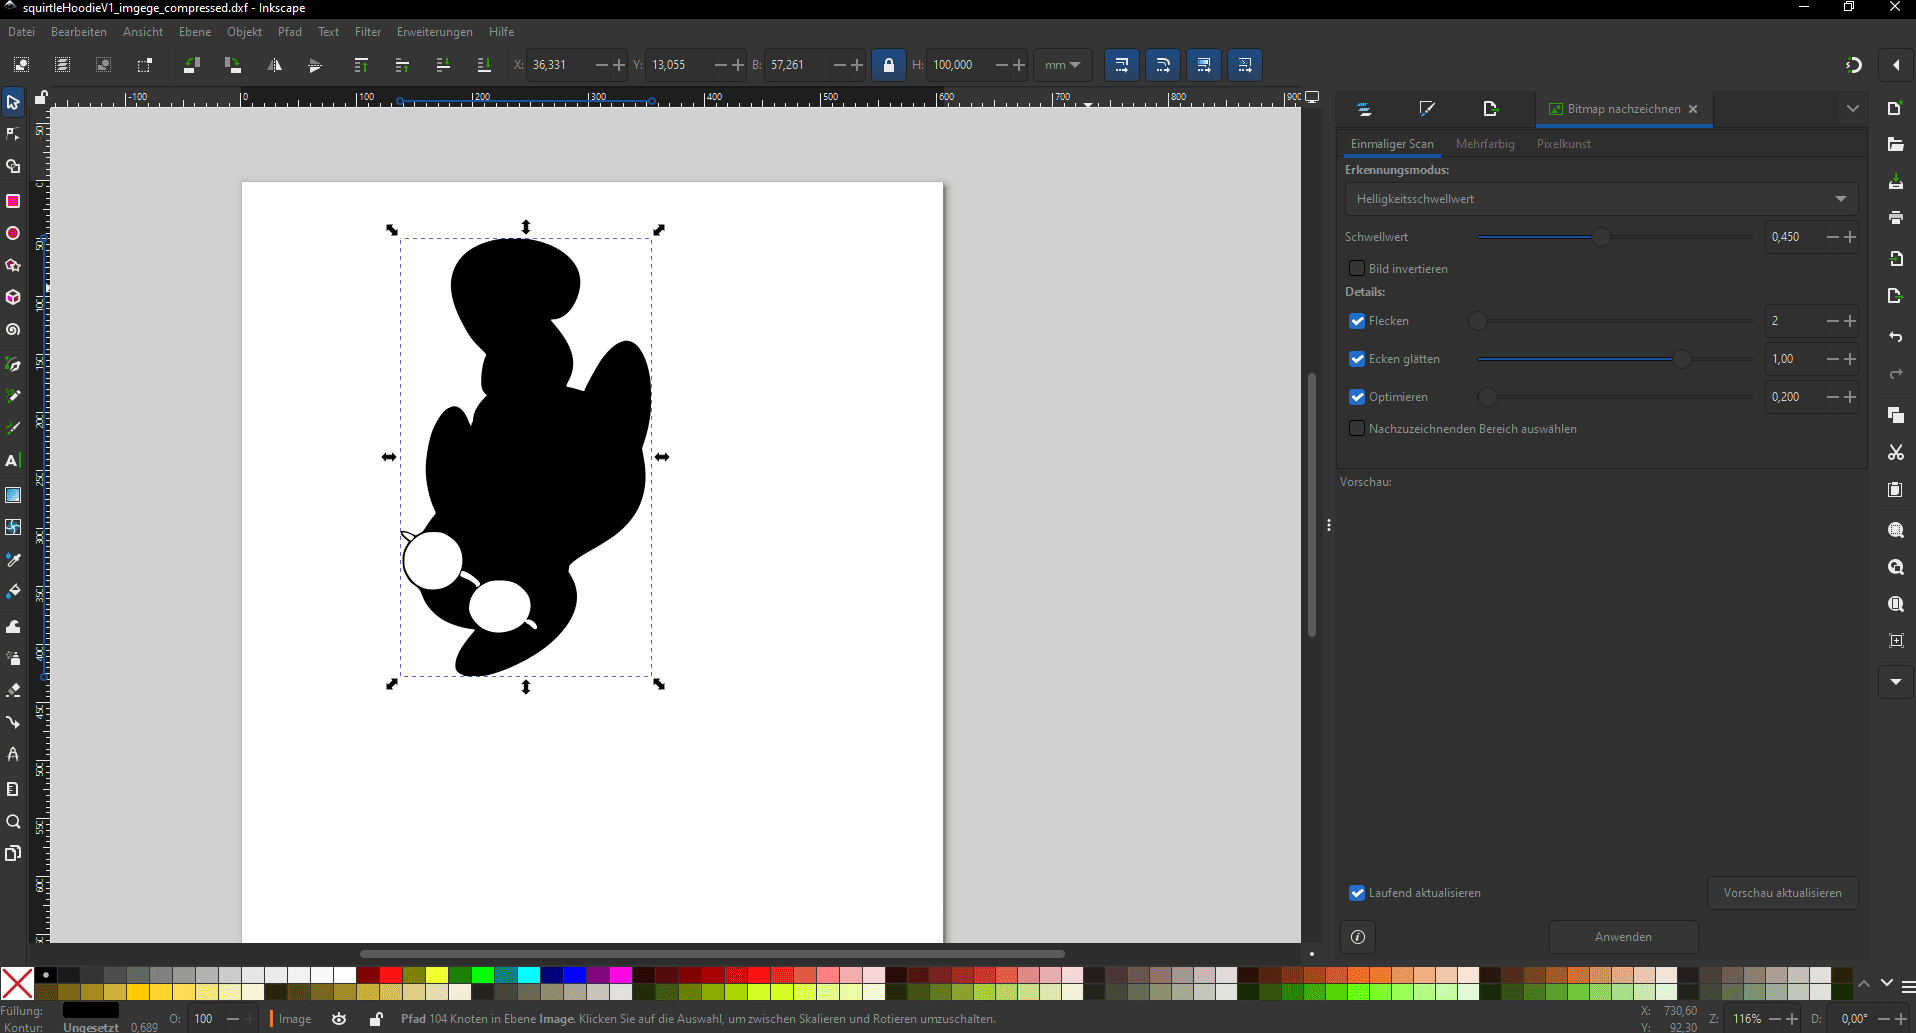Viewport: 1916px width, 1033px height.
Task: Open the mm unit dropdown
Action: pyautogui.click(x=1062, y=65)
